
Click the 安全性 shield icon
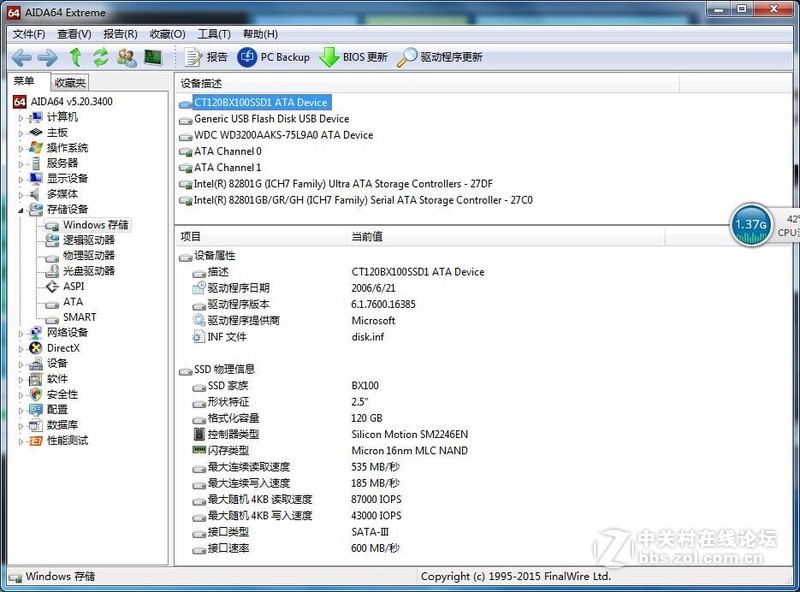36,394
